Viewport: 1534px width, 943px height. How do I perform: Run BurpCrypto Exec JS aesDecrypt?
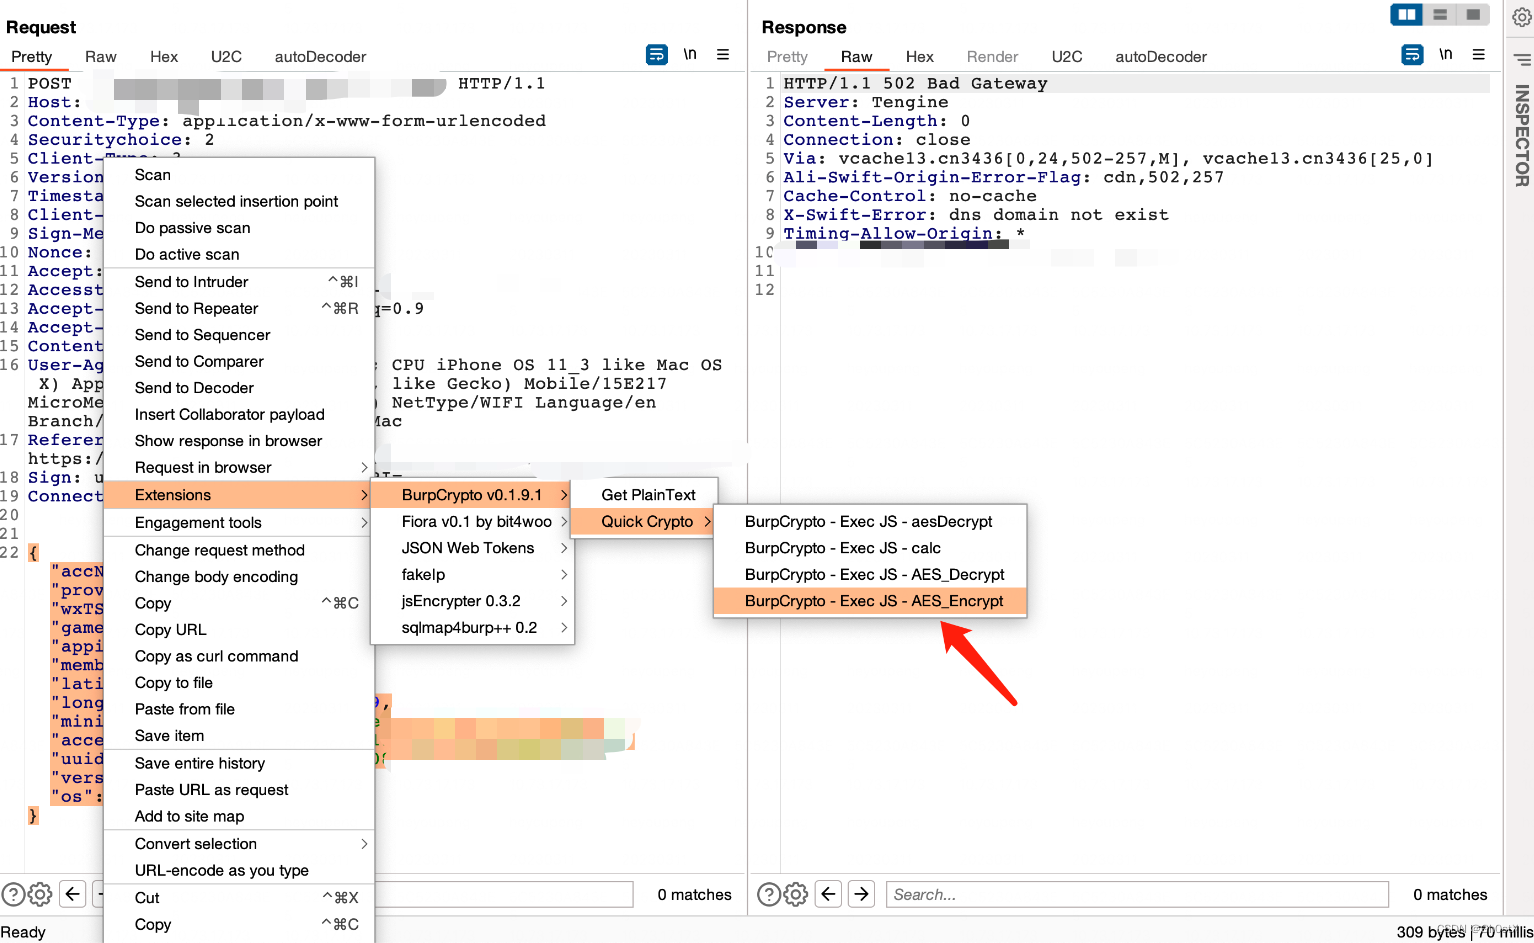coord(870,521)
